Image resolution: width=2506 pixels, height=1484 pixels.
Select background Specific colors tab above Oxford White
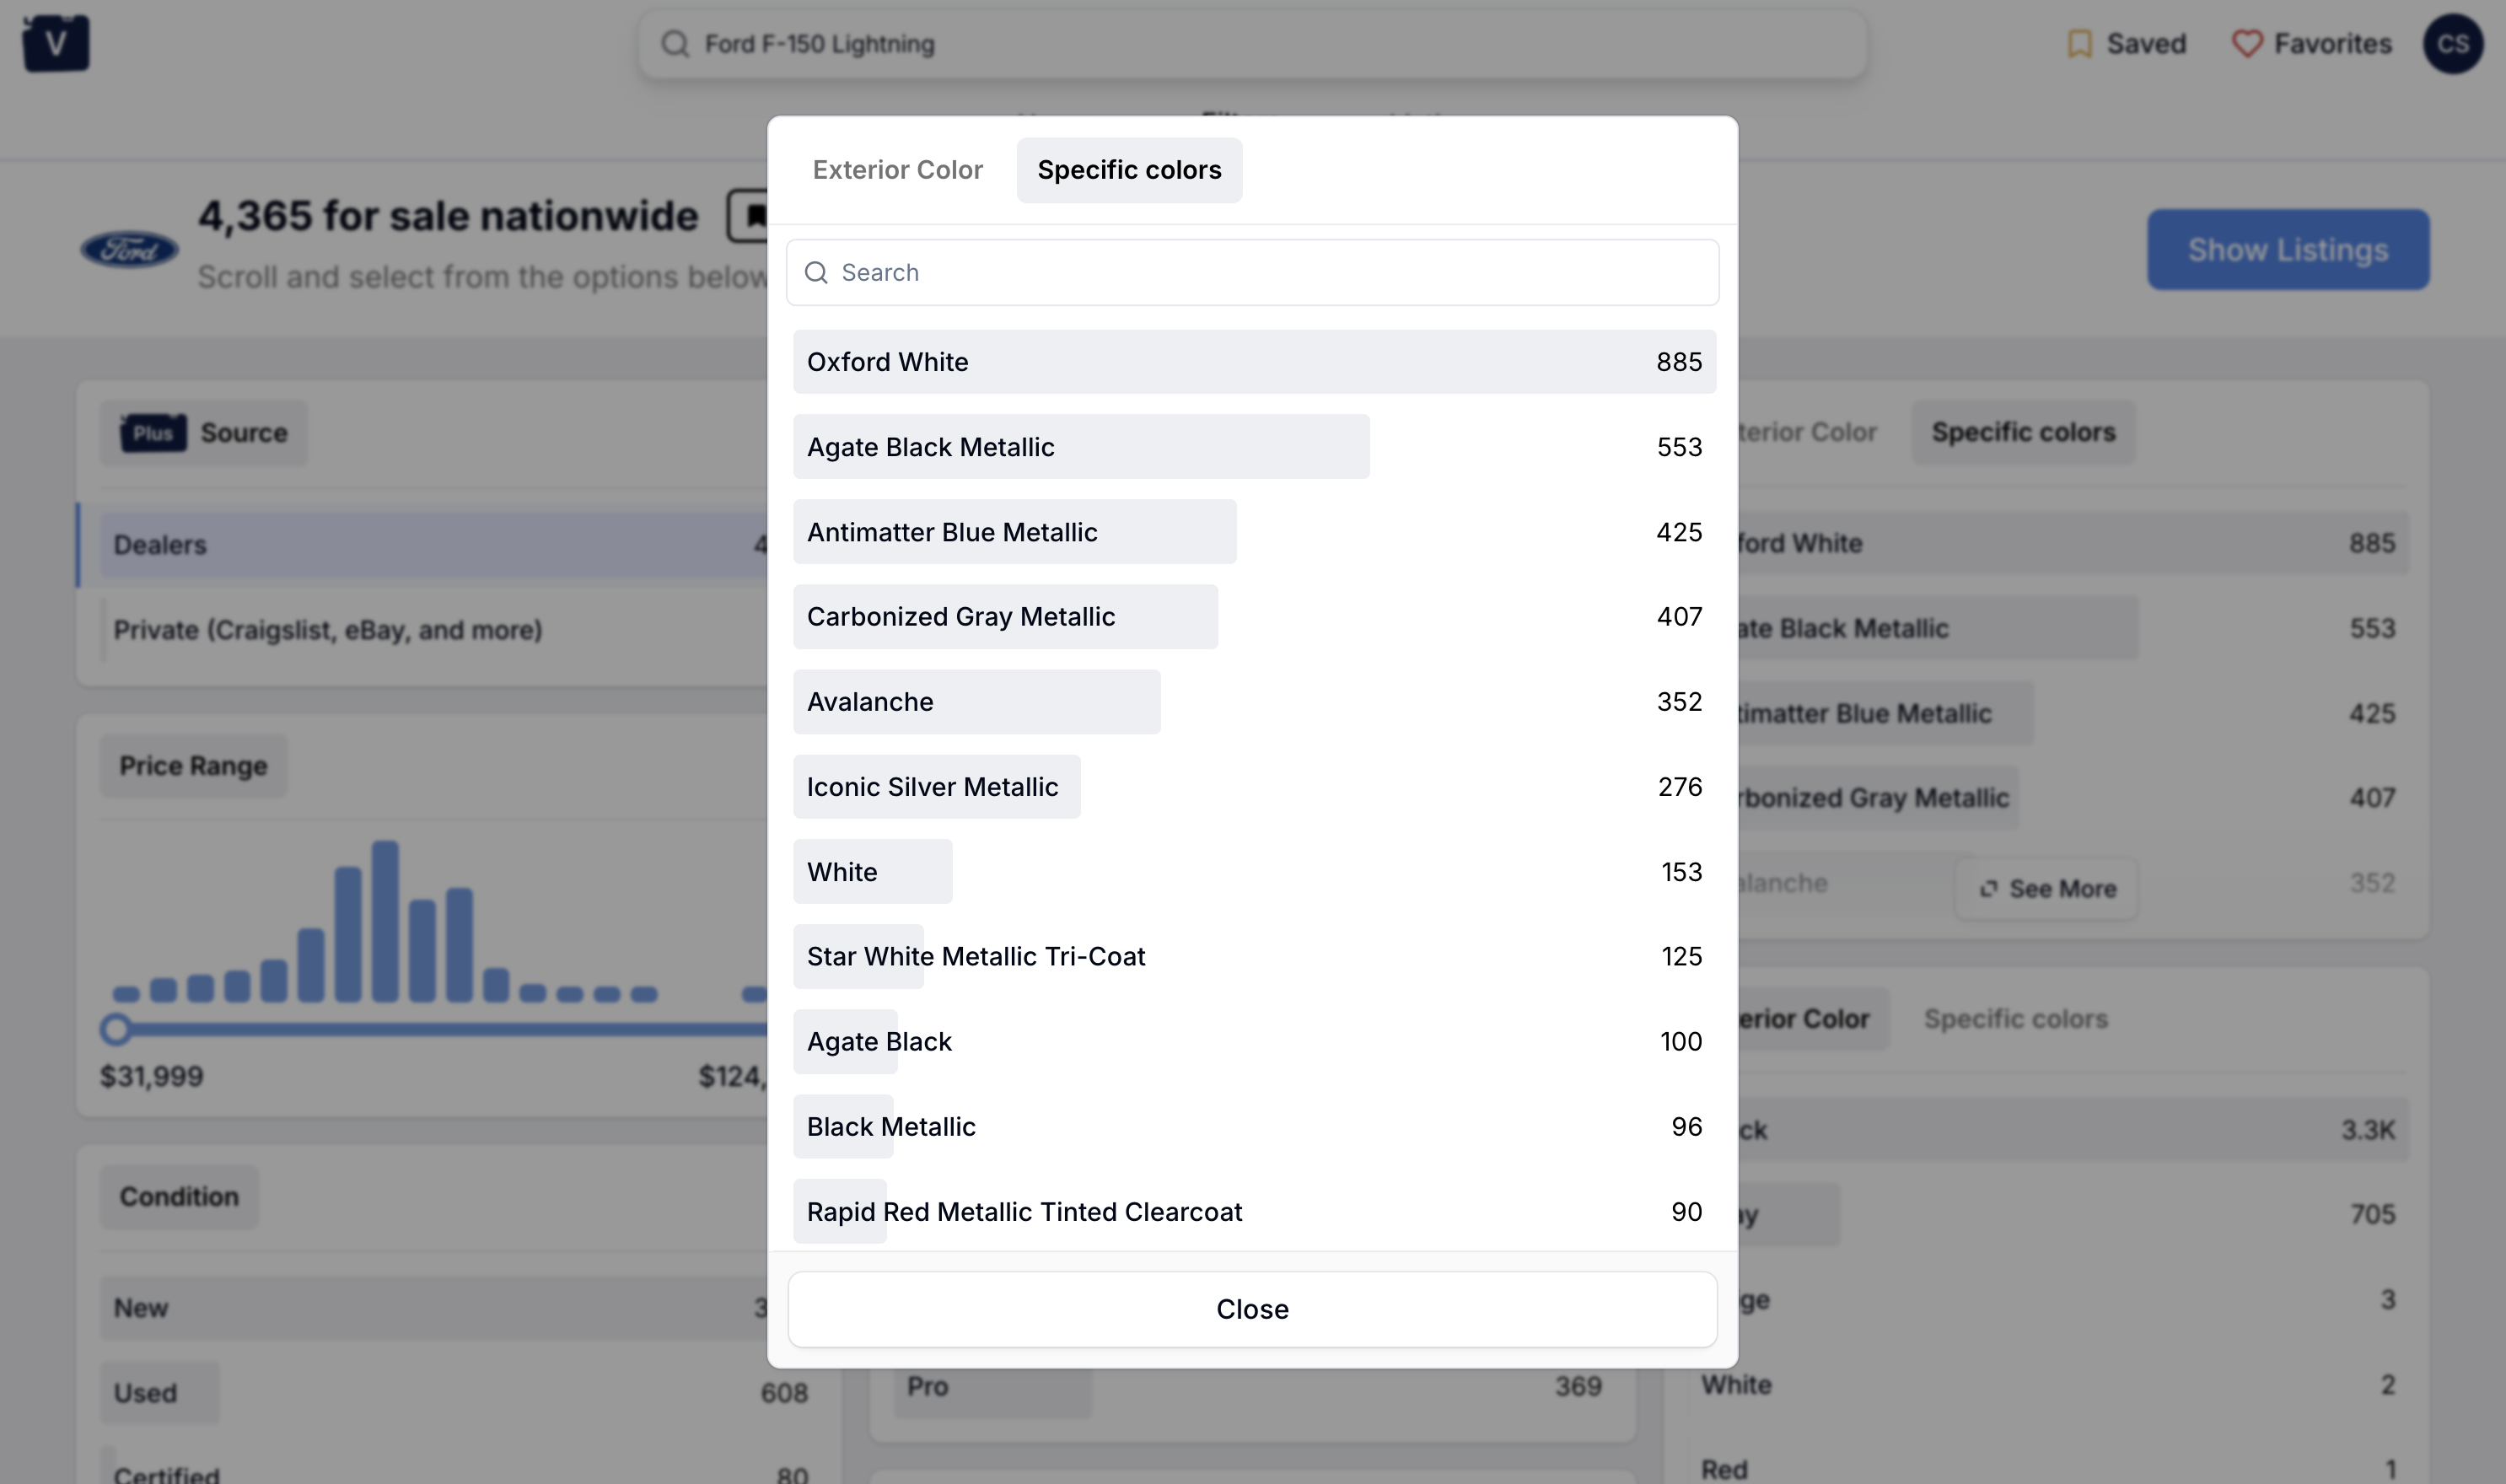pyautogui.click(x=2023, y=432)
